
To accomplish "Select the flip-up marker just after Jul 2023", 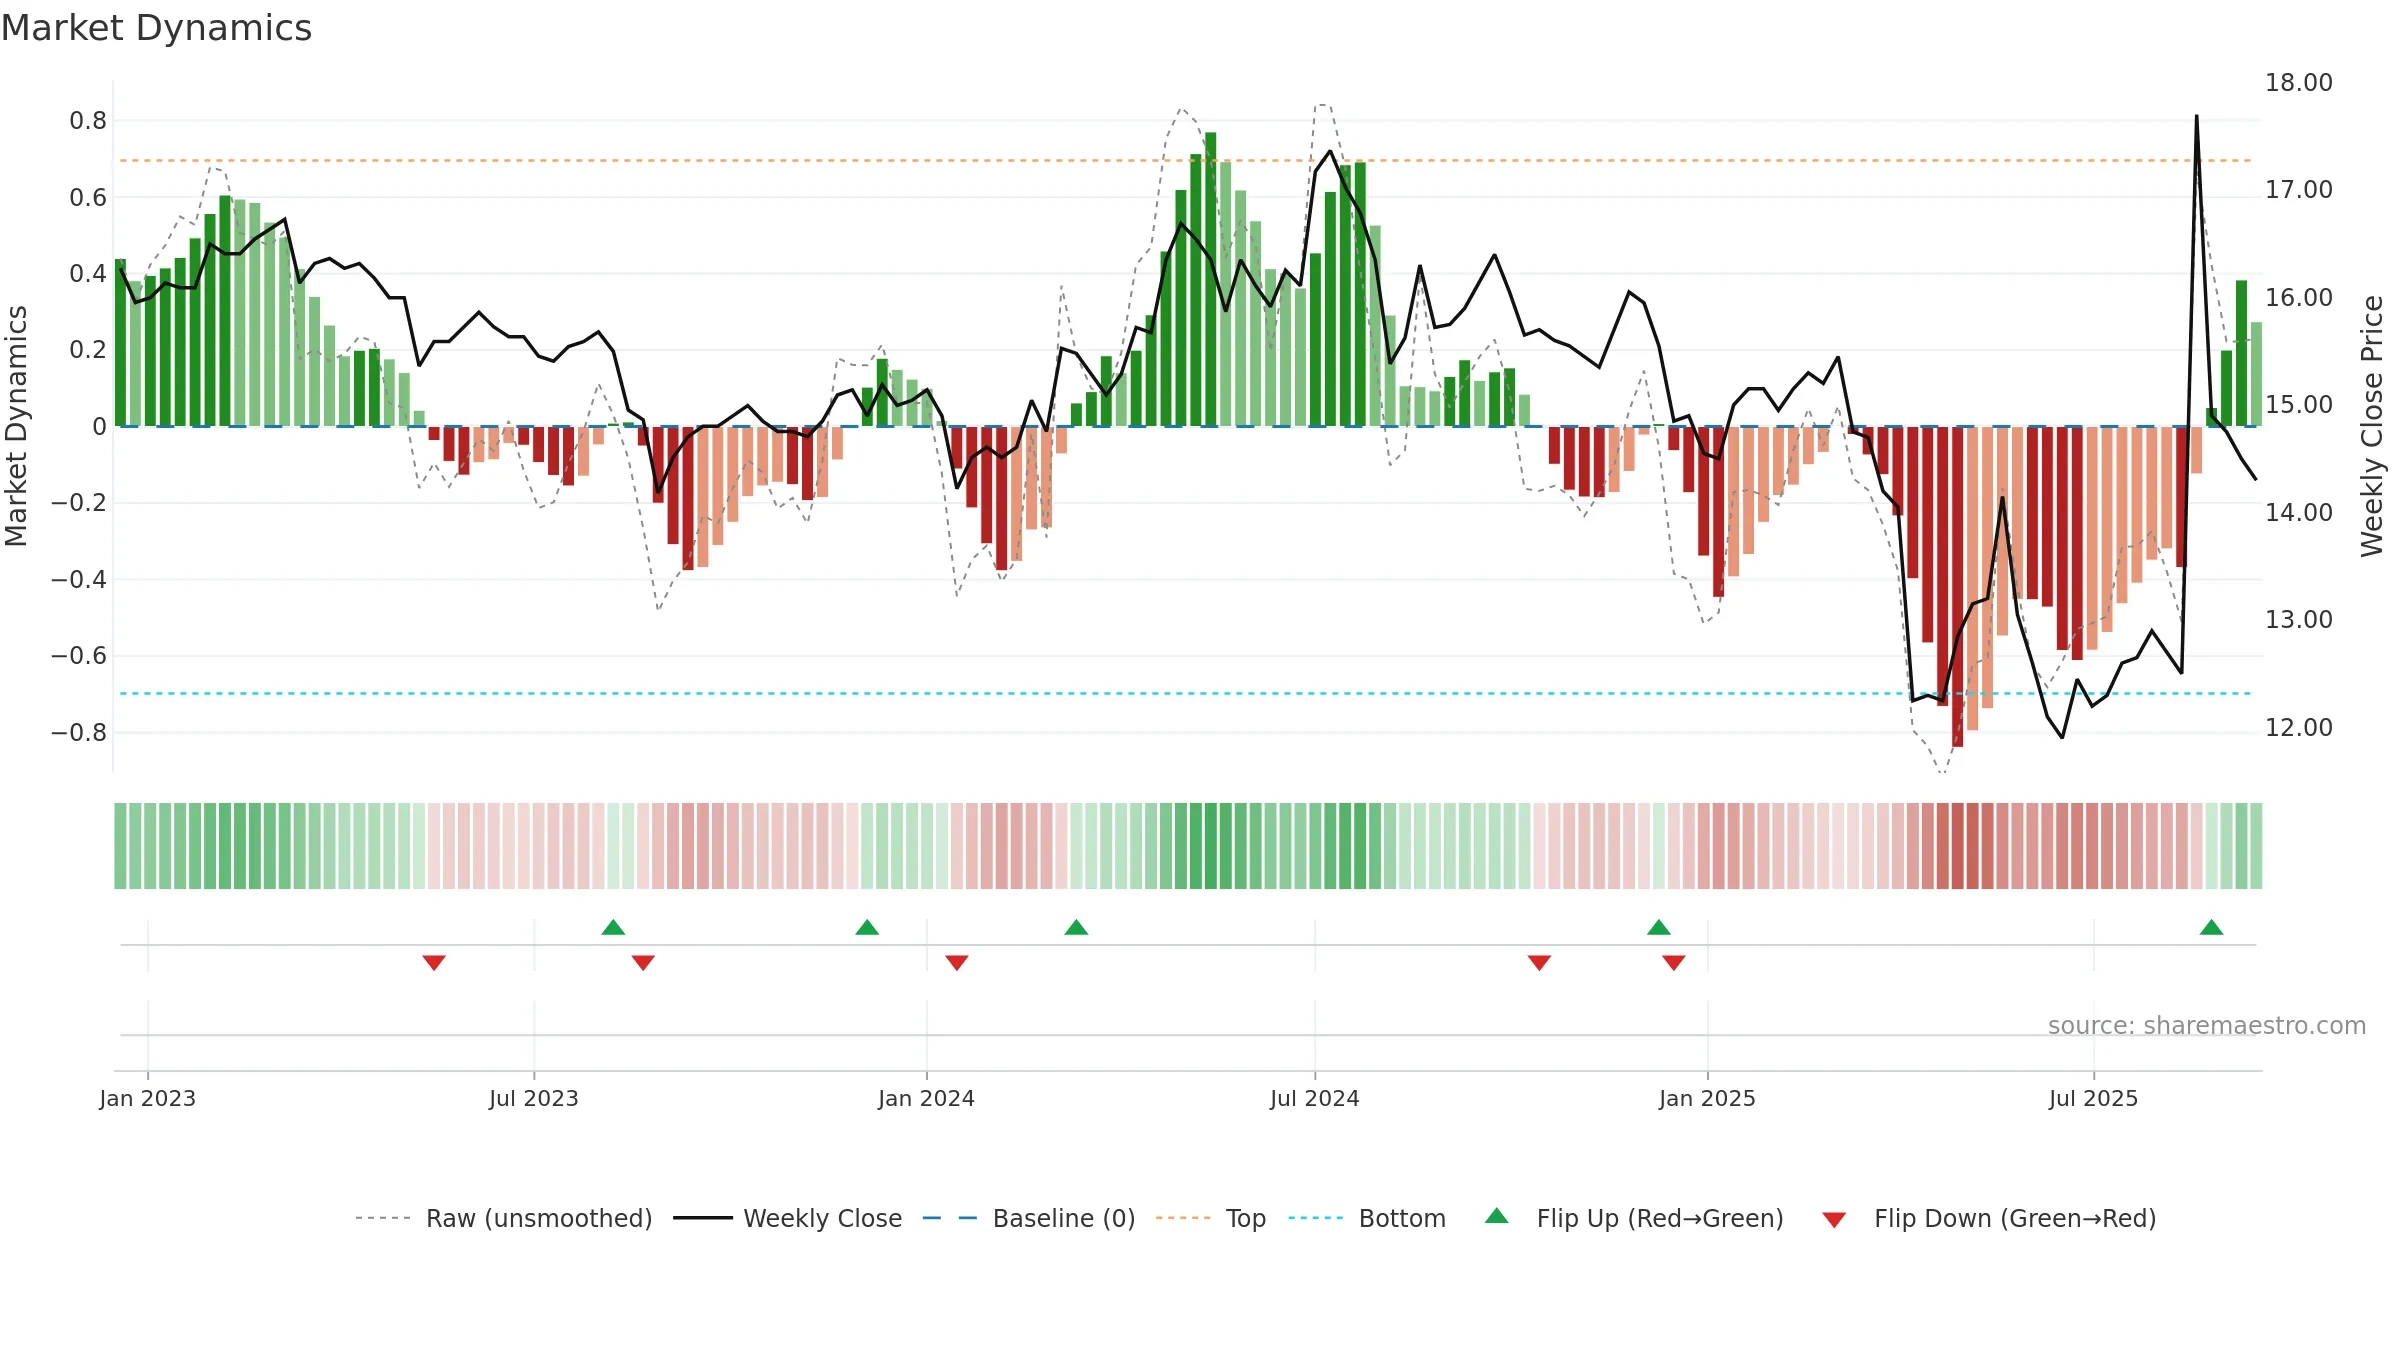I will (x=613, y=927).
